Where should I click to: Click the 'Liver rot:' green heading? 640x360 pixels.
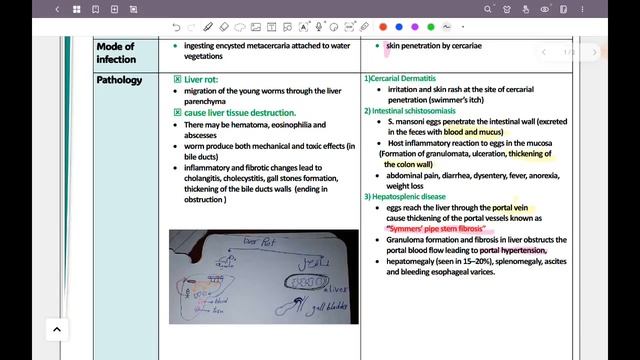(x=201, y=80)
